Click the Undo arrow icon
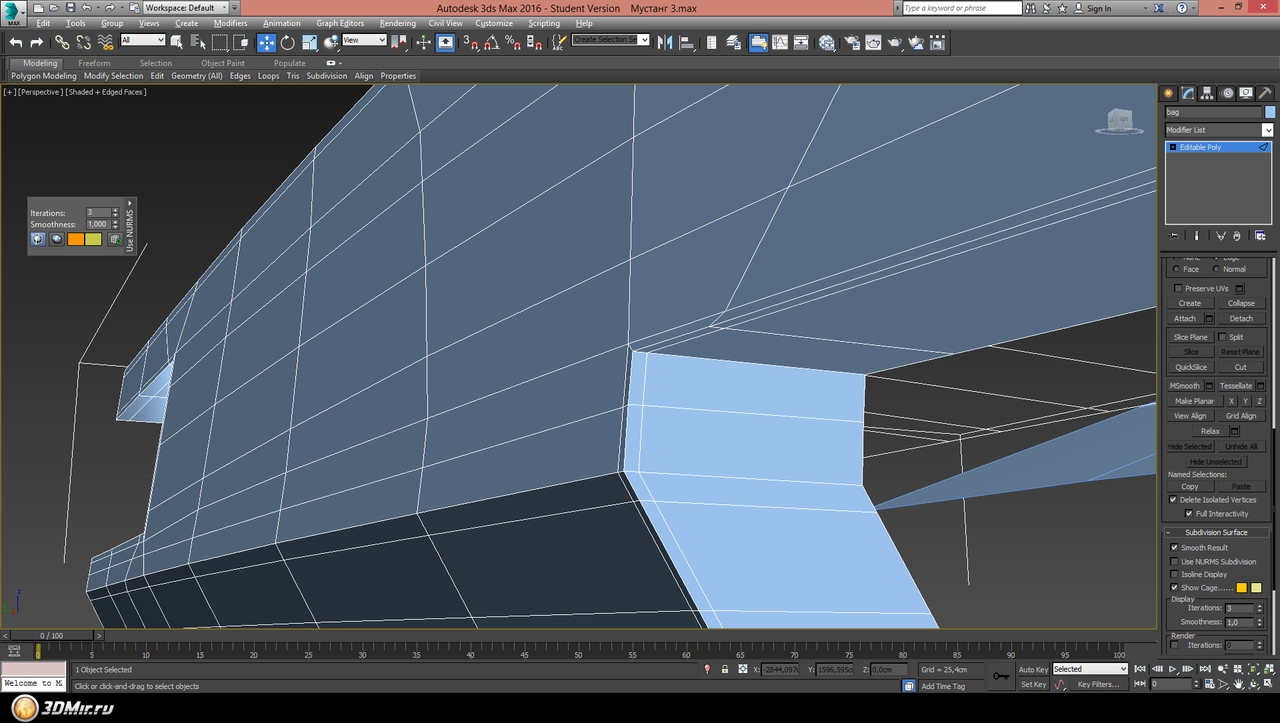This screenshot has height=723, width=1280. point(16,42)
